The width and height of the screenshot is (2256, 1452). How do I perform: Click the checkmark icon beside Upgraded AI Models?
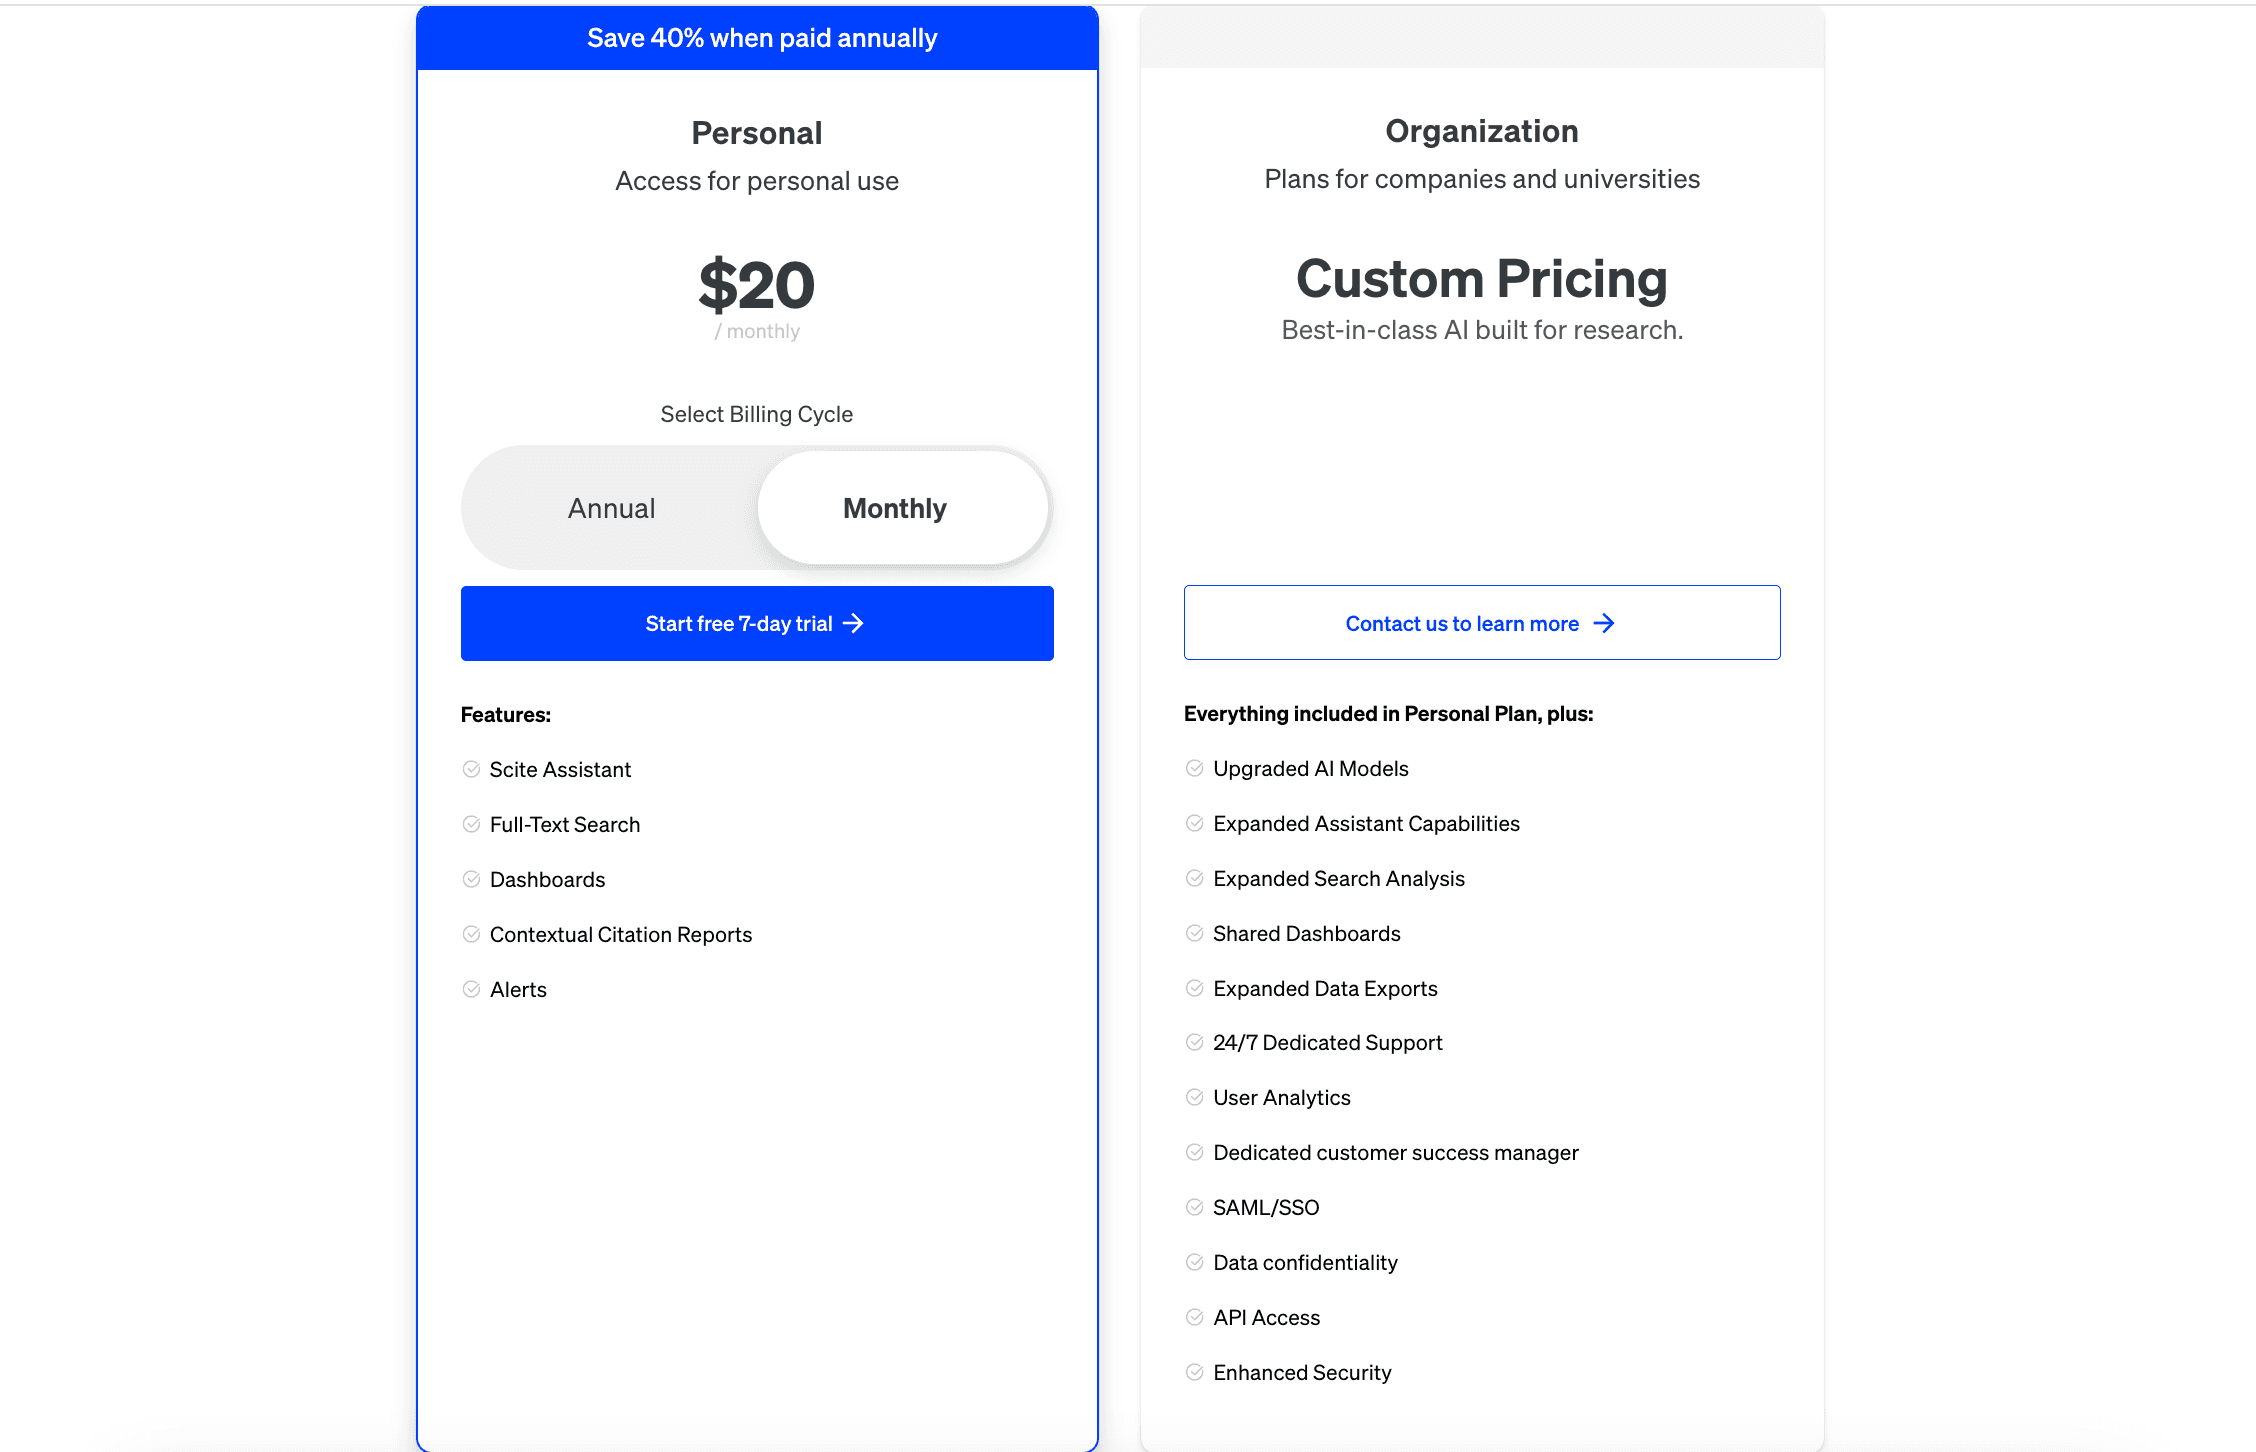(x=1195, y=768)
